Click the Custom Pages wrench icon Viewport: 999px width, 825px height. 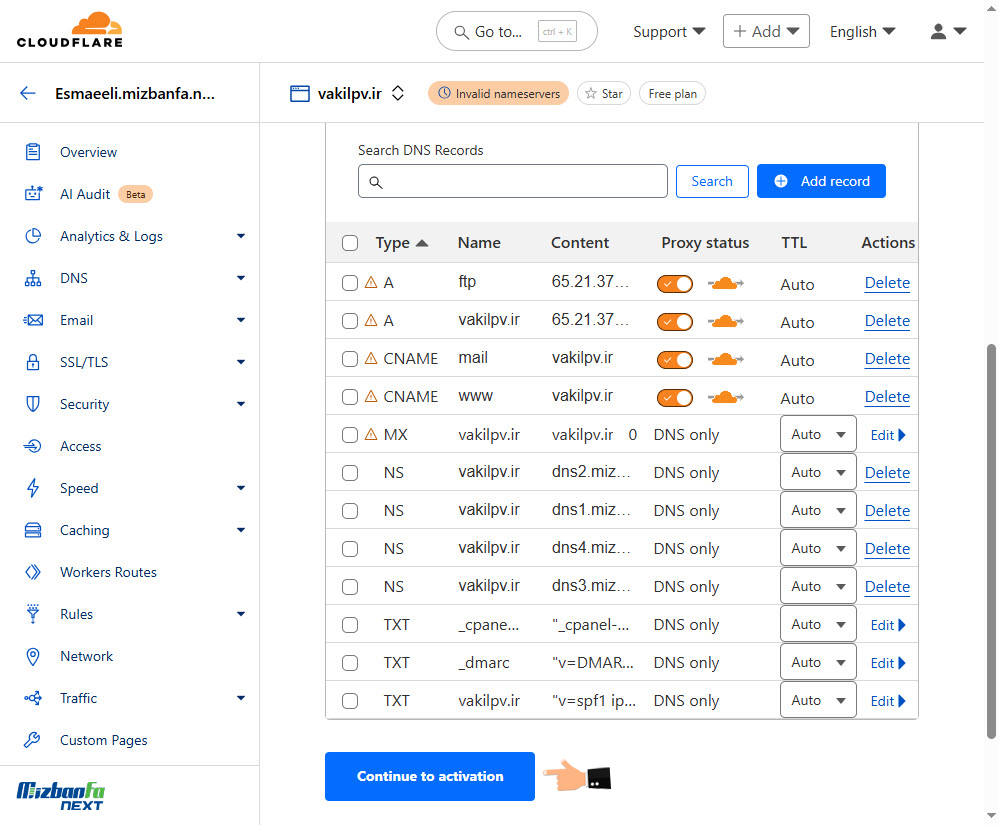(32, 740)
